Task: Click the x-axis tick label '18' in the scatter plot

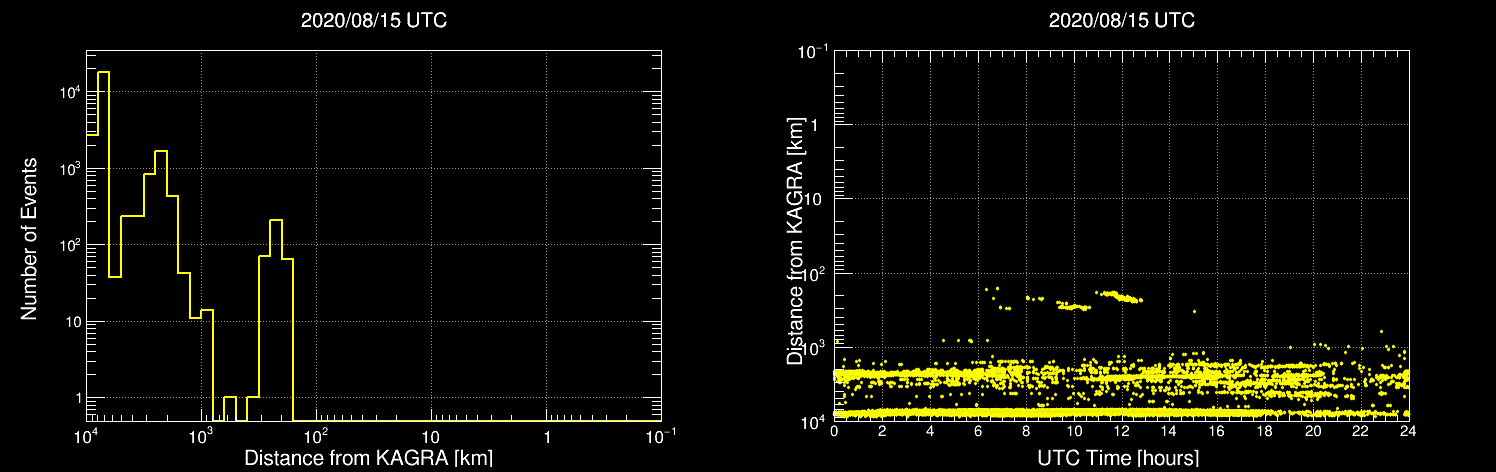Action: click(1265, 430)
